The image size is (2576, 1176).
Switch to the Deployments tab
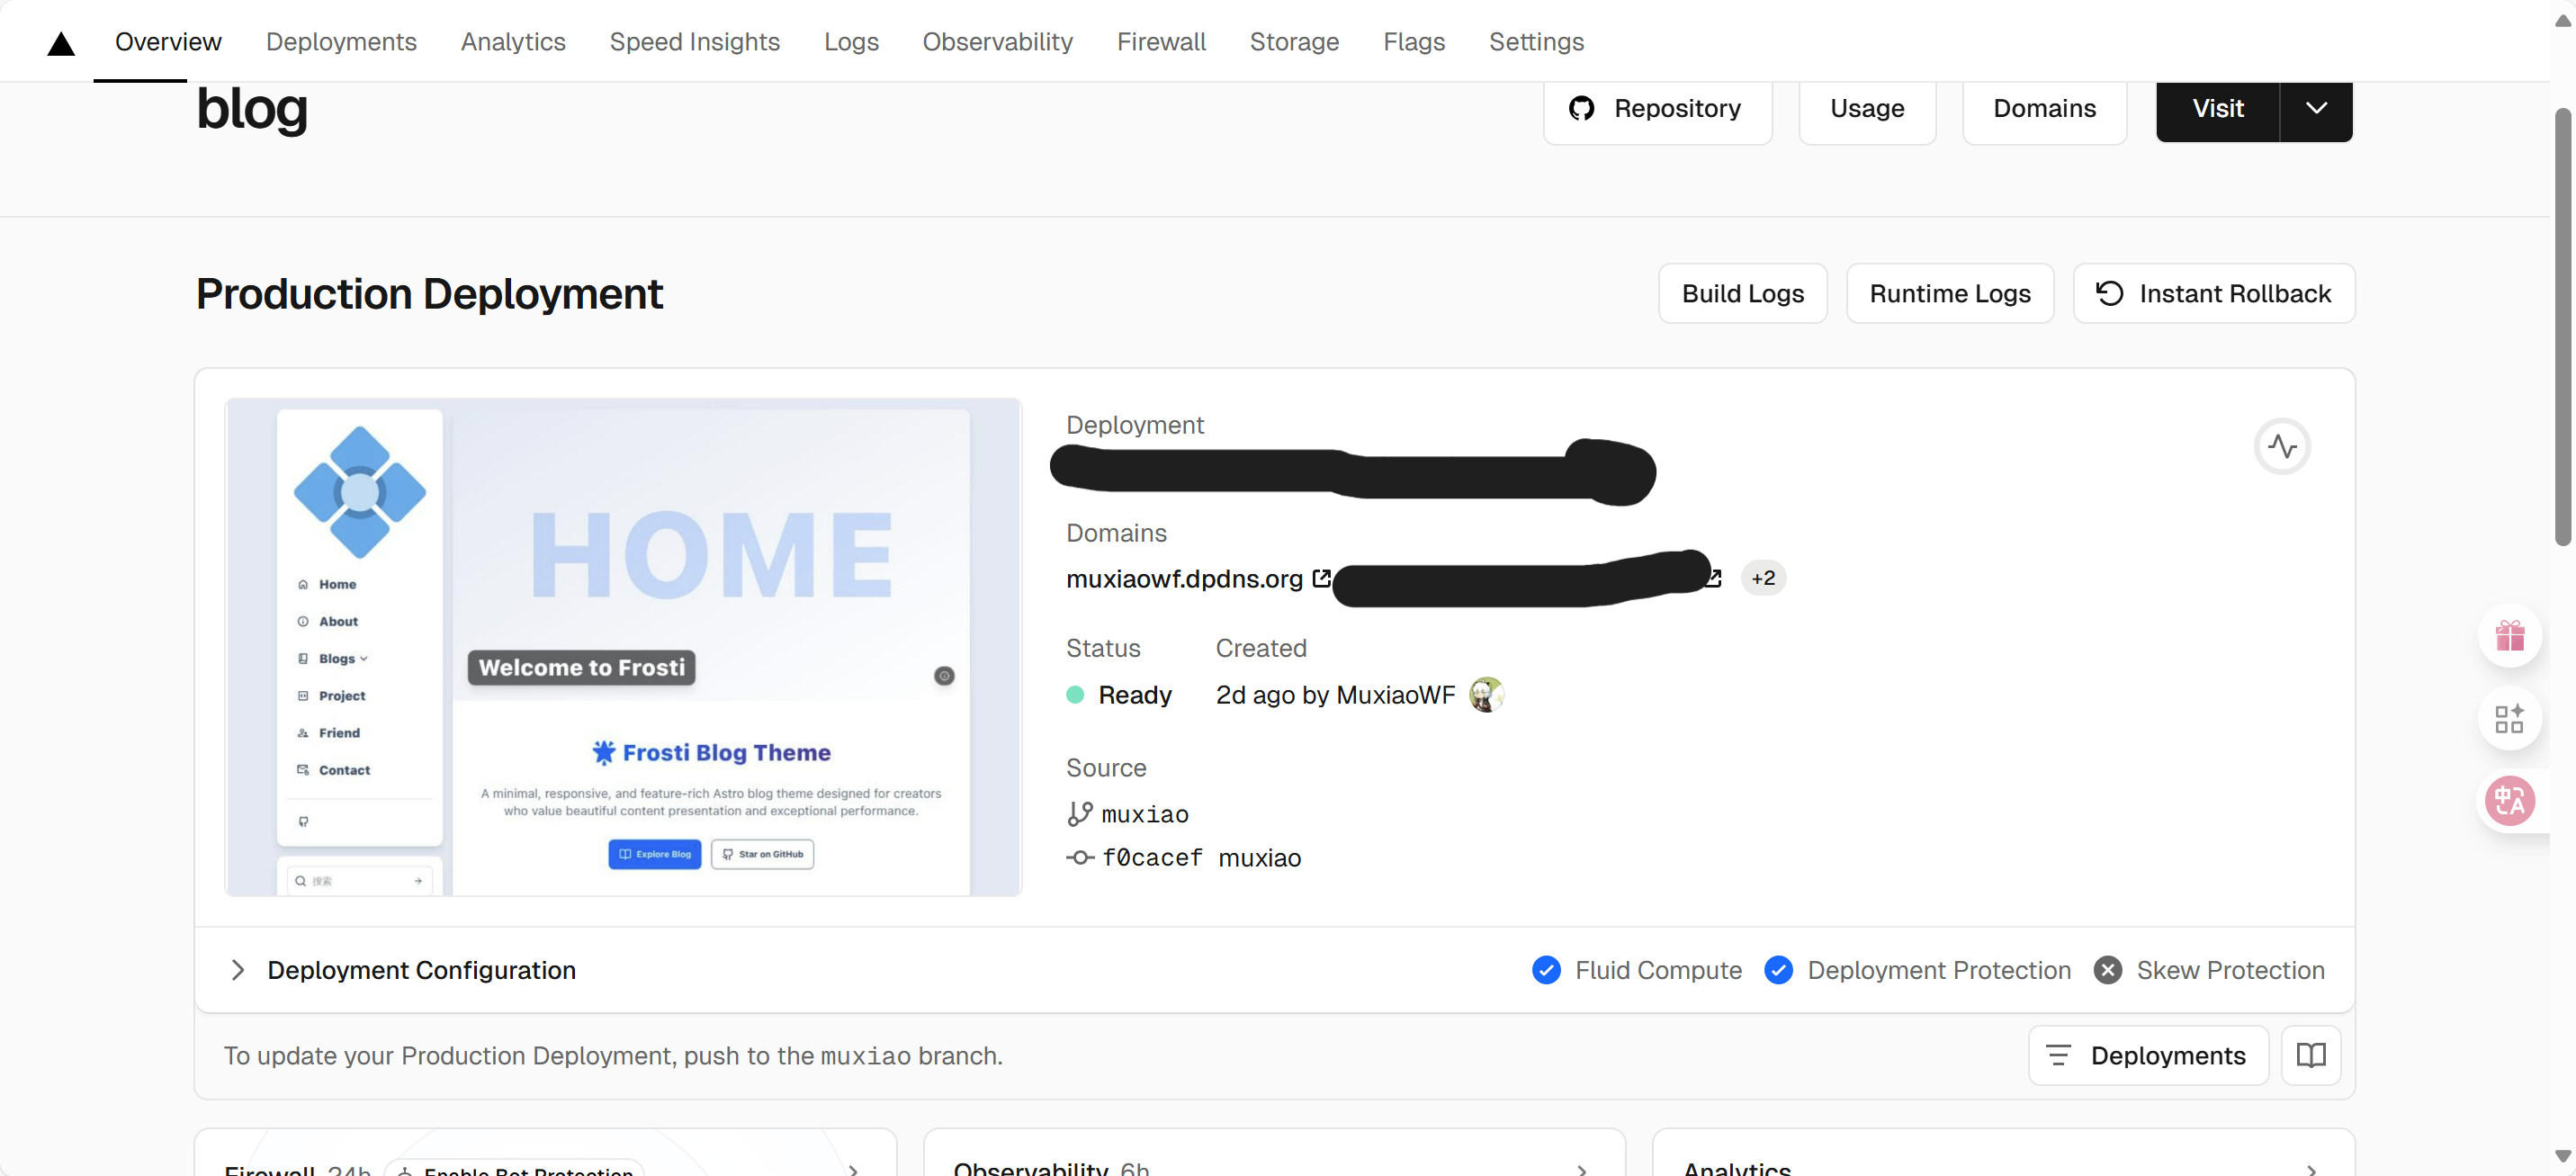click(341, 42)
